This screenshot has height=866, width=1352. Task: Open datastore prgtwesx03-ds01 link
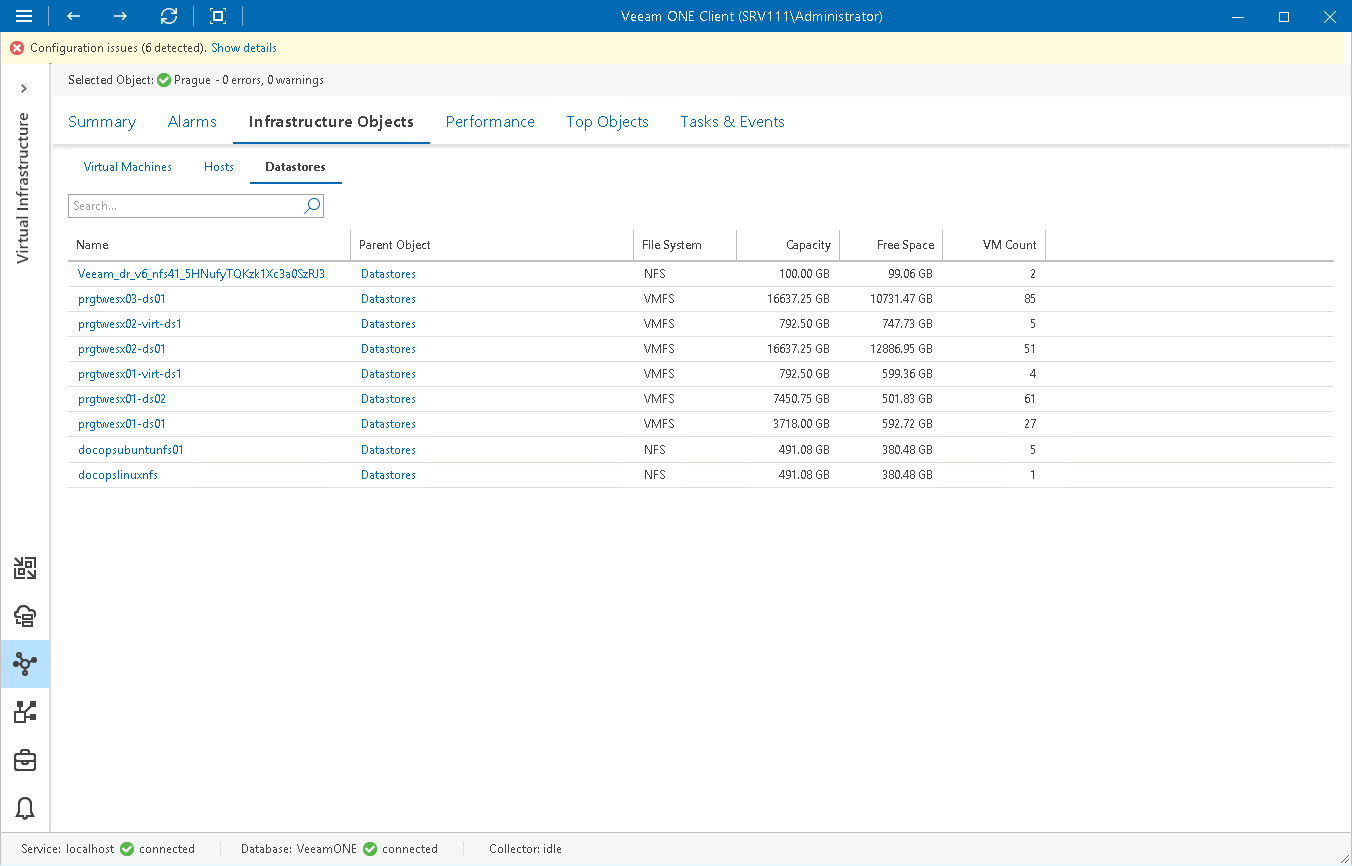(x=123, y=298)
